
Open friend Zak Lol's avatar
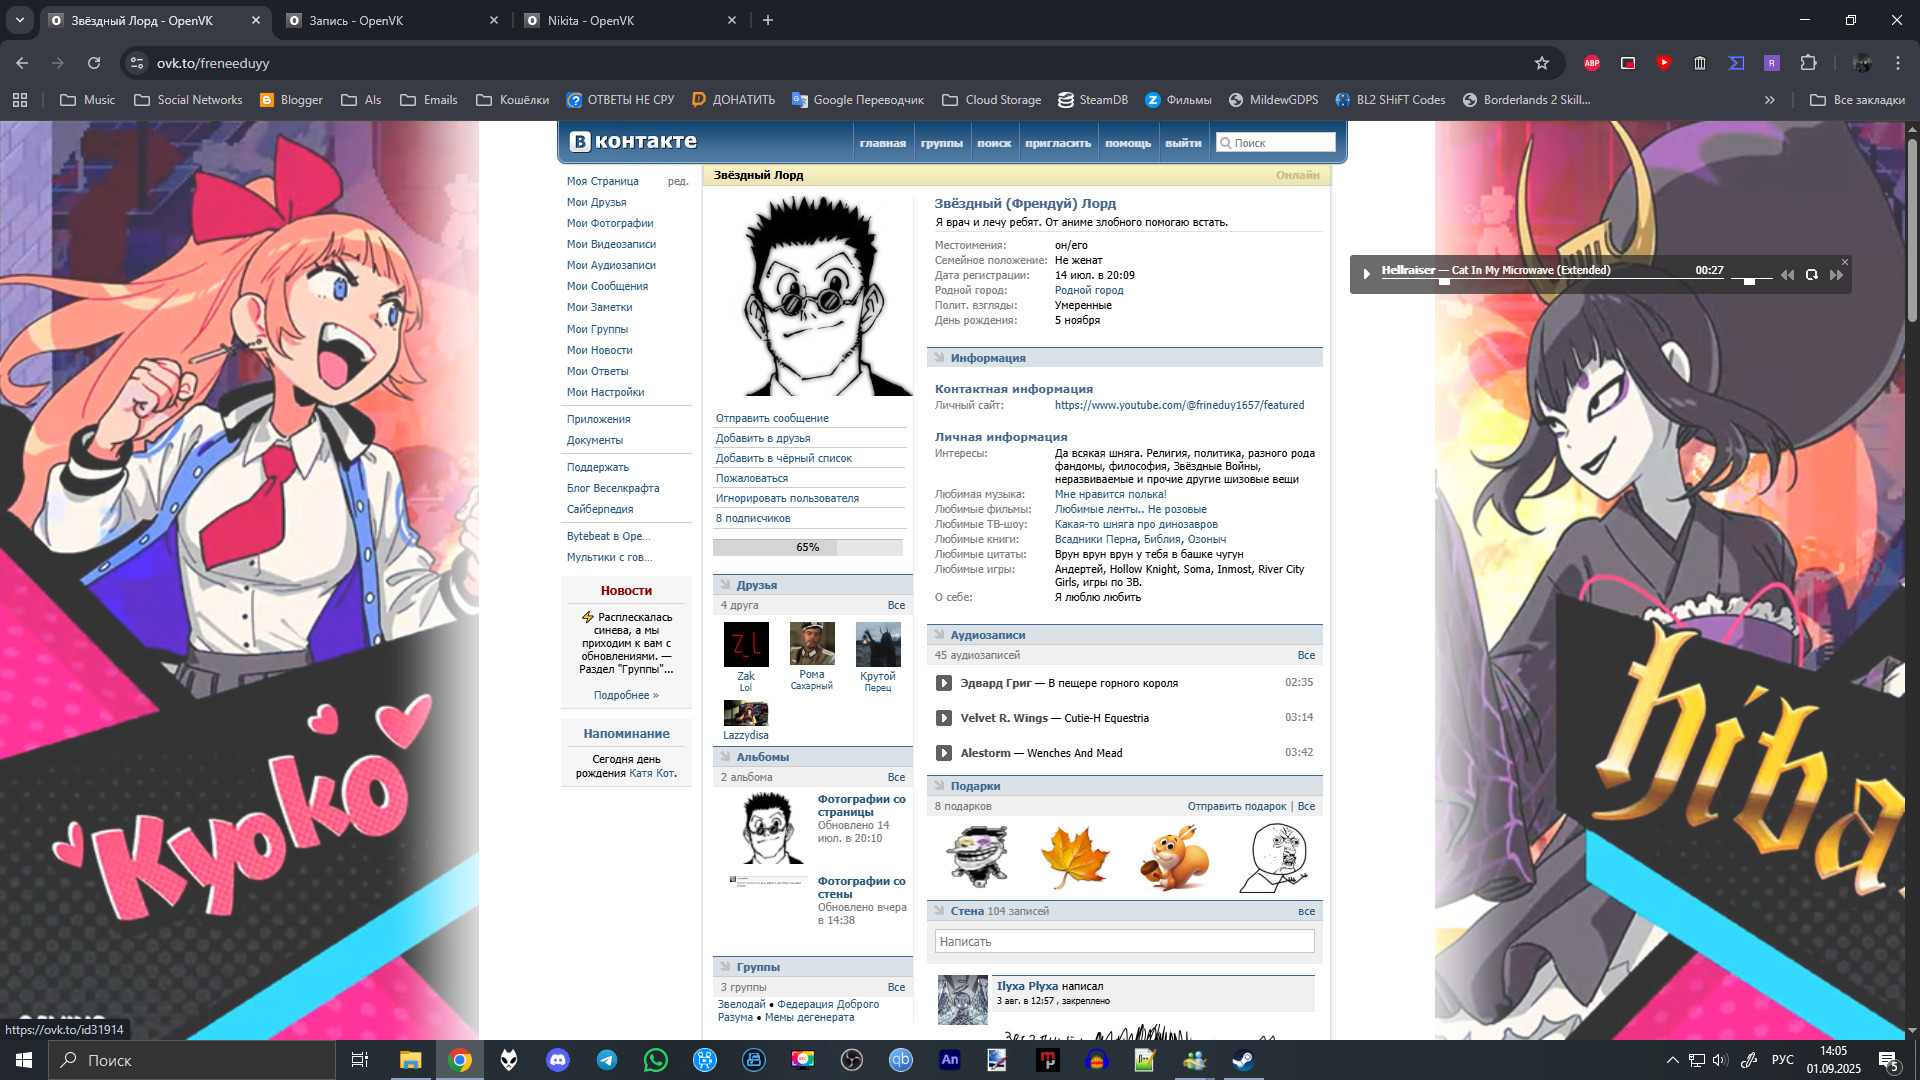(746, 644)
